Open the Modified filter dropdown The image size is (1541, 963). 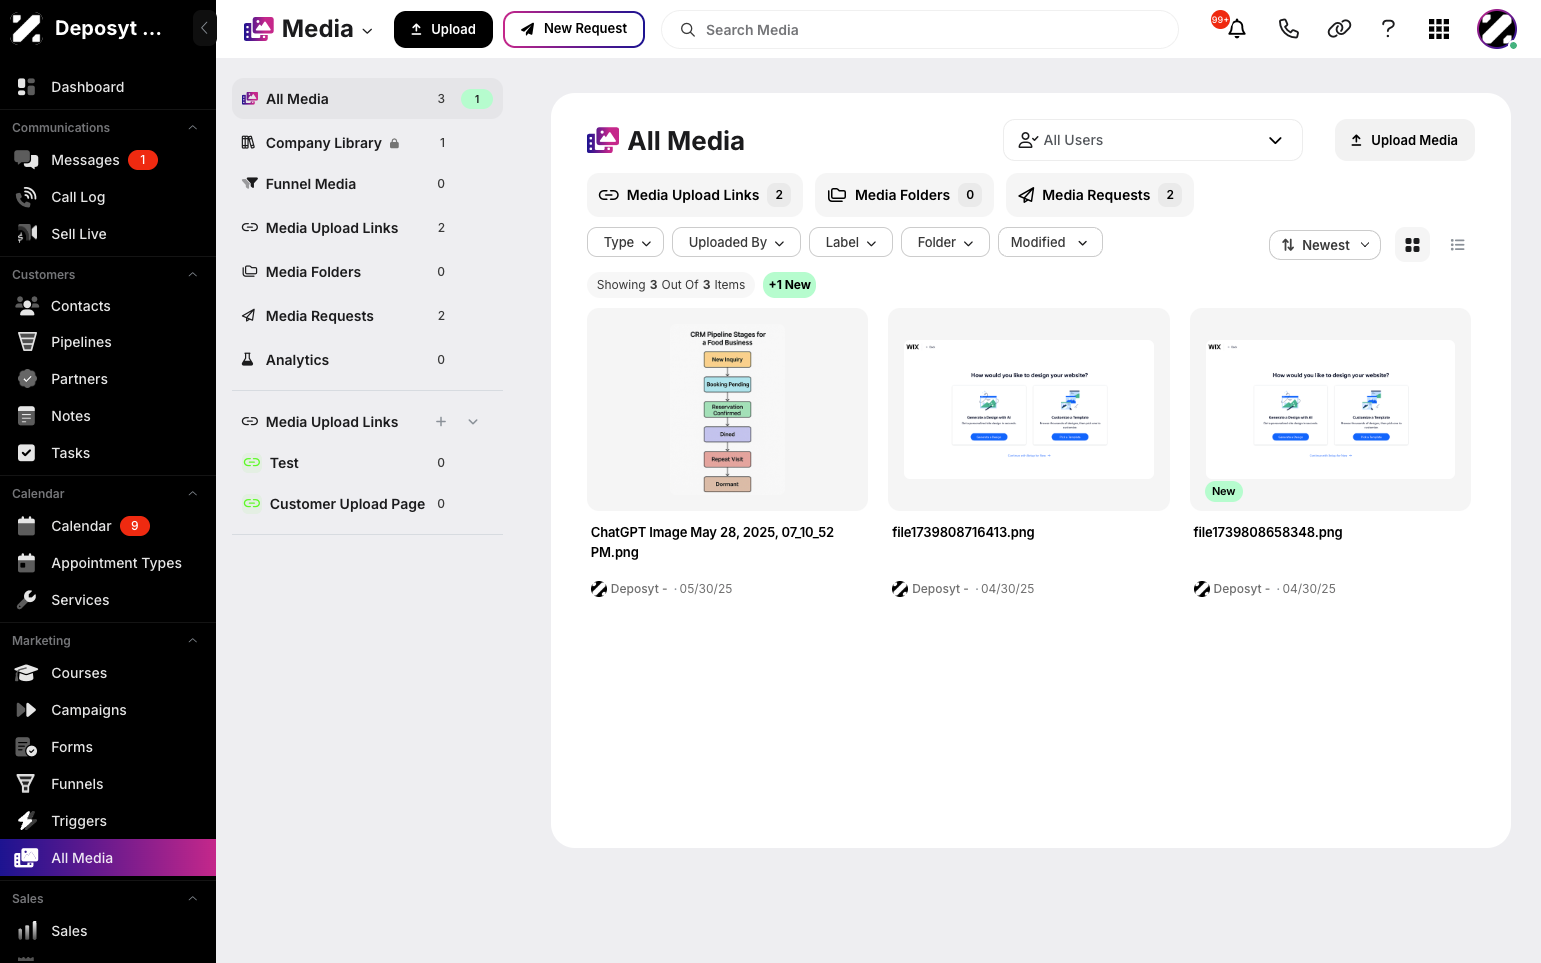(x=1050, y=242)
